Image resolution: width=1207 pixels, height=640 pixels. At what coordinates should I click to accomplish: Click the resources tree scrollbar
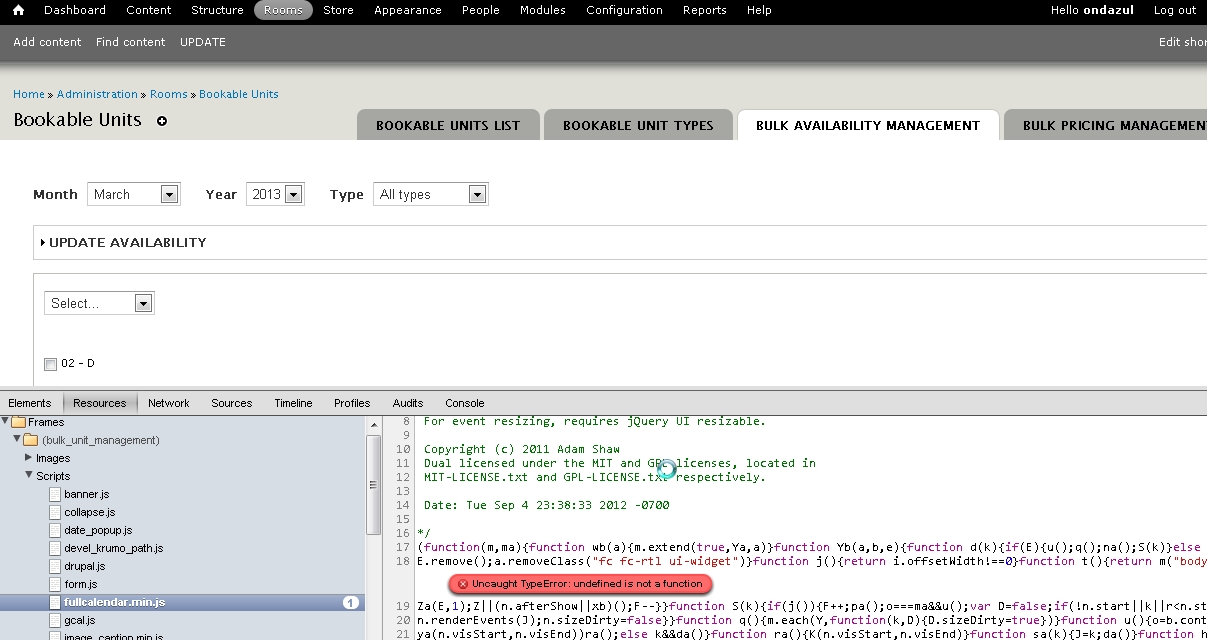[x=373, y=485]
